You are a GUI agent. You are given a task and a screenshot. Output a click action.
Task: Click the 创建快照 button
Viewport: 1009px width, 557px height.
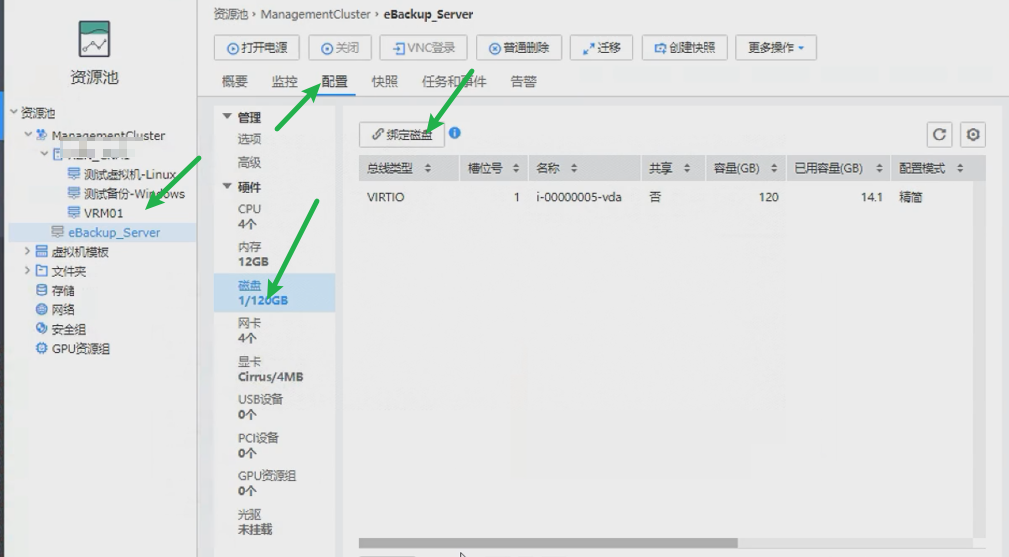point(685,48)
